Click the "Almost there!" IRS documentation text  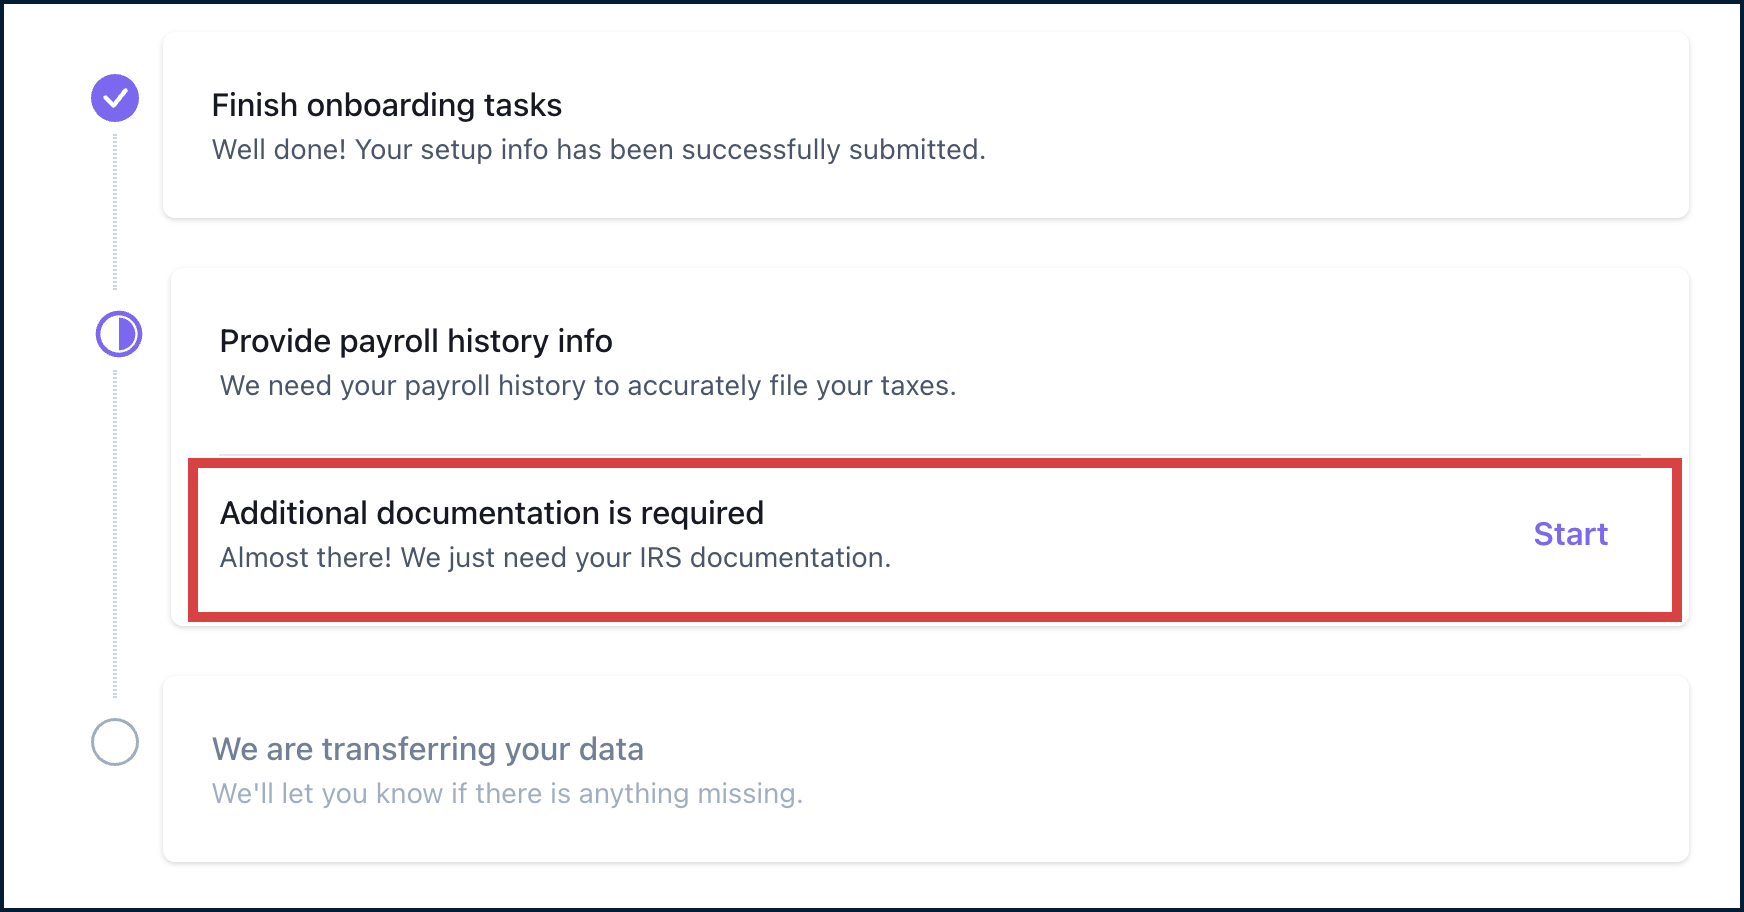click(x=555, y=558)
